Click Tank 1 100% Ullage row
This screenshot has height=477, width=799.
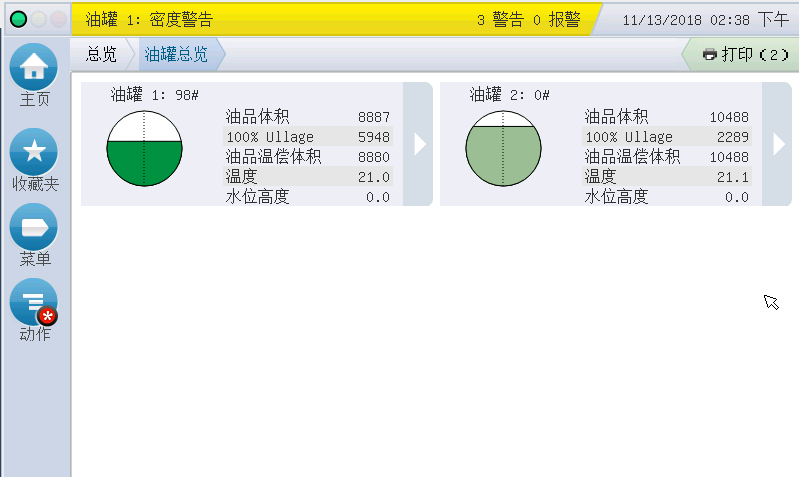pyautogui.click(x=307, y=136)
